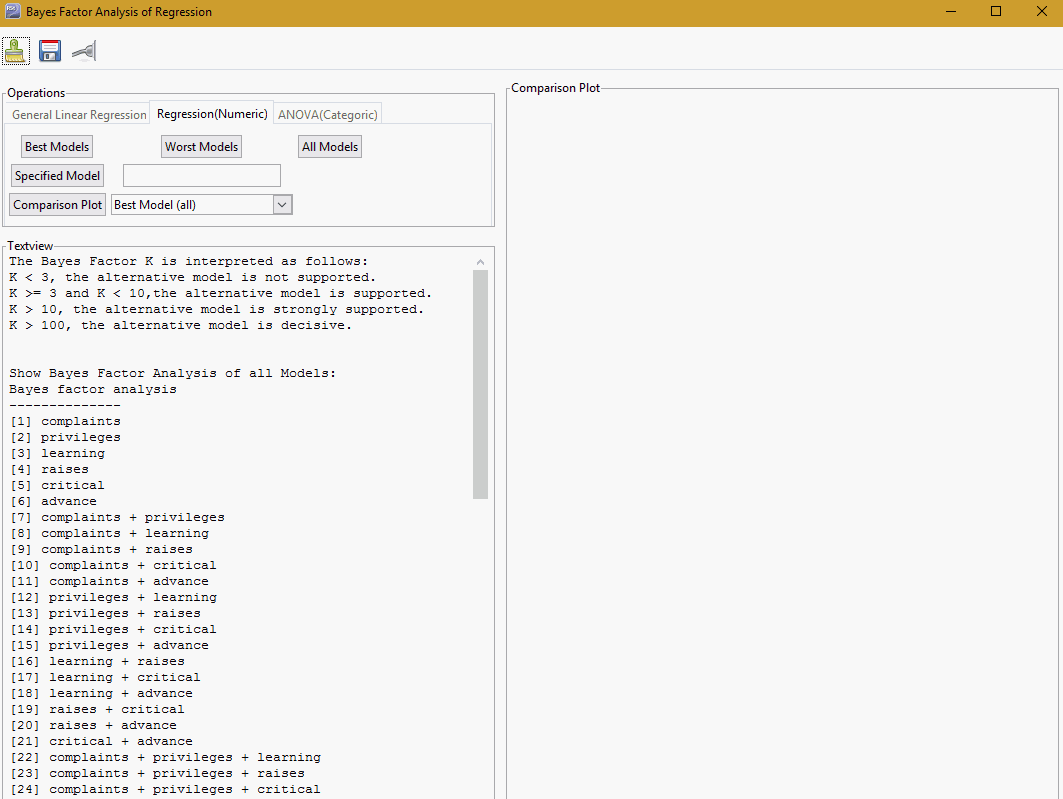Click model line '[5] critical'
This screenshot has height=799, width=1063.
[x=58, y=486]
